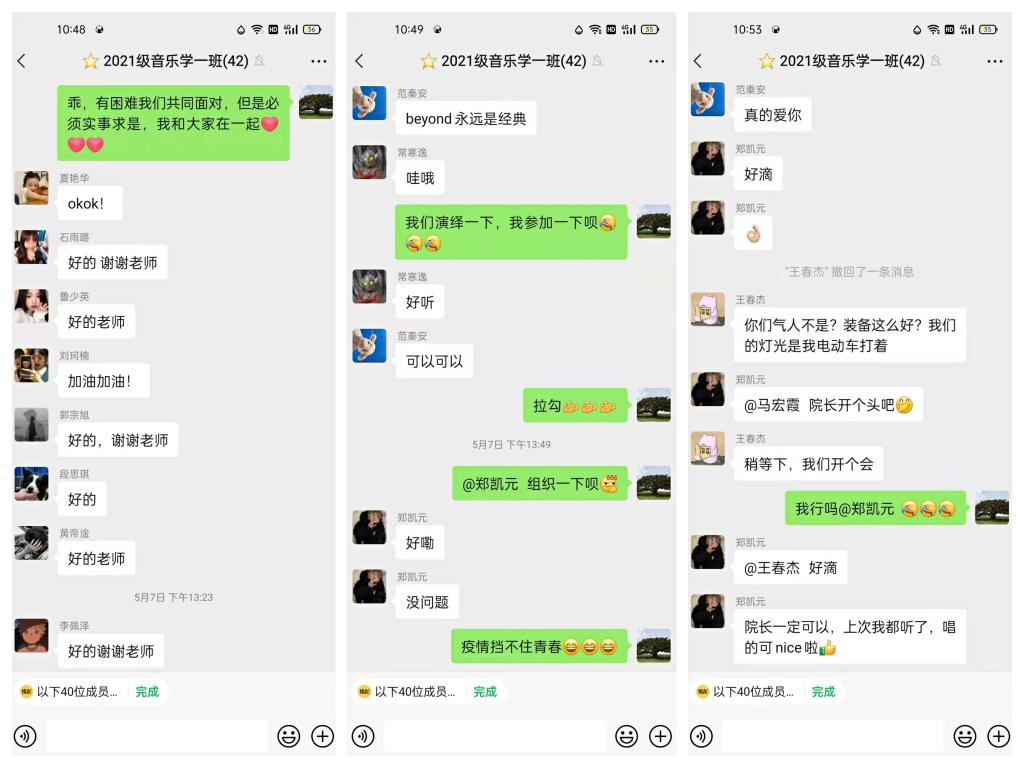Tap the voice input icon in right chat
This screenshot has width=1024, height=768.
pos(701,736)
